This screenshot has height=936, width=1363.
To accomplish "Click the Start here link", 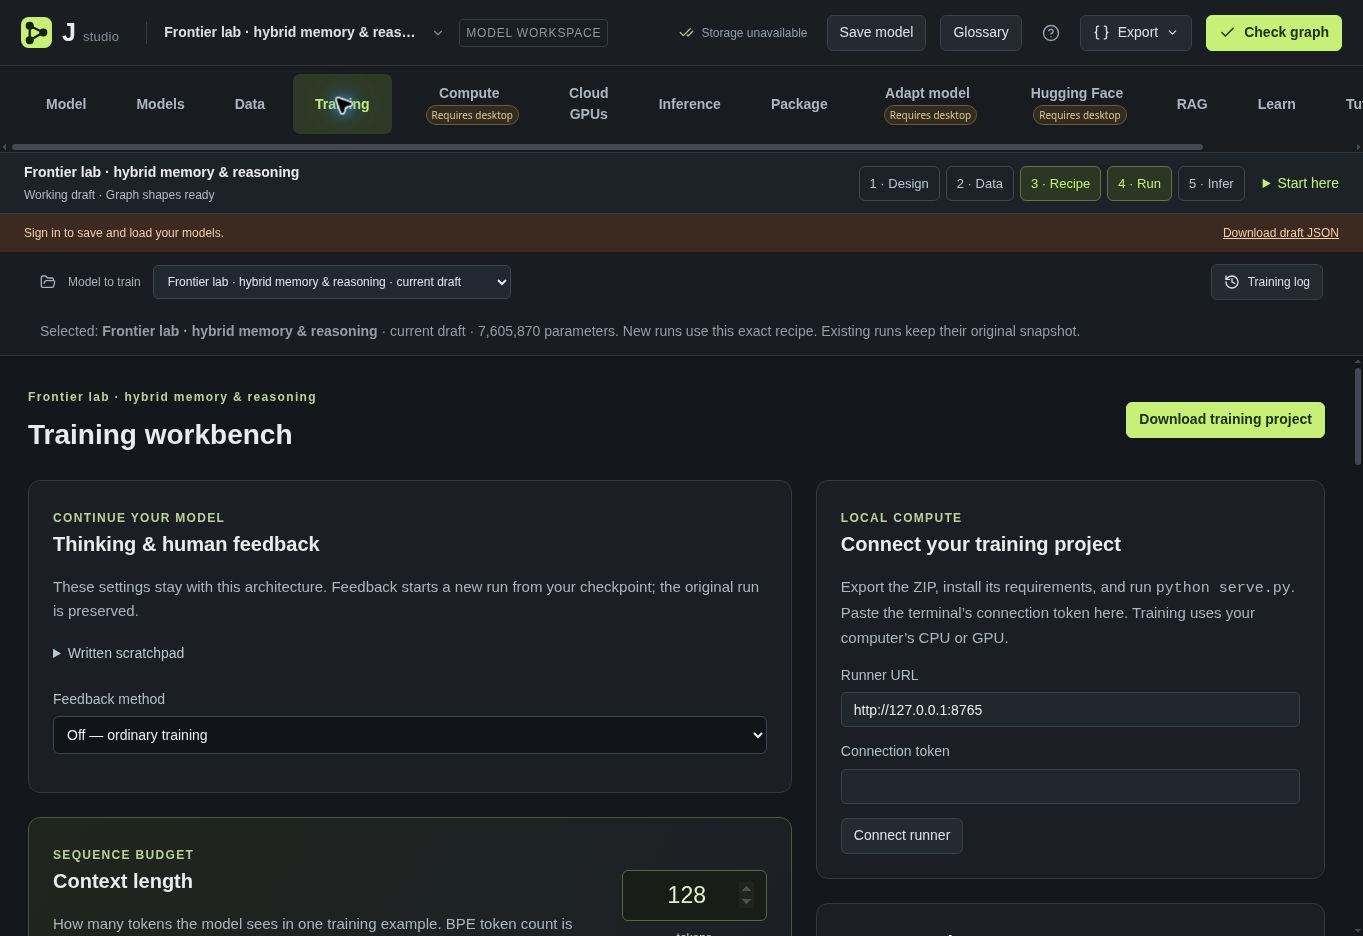I will (x=1300, y=183).
